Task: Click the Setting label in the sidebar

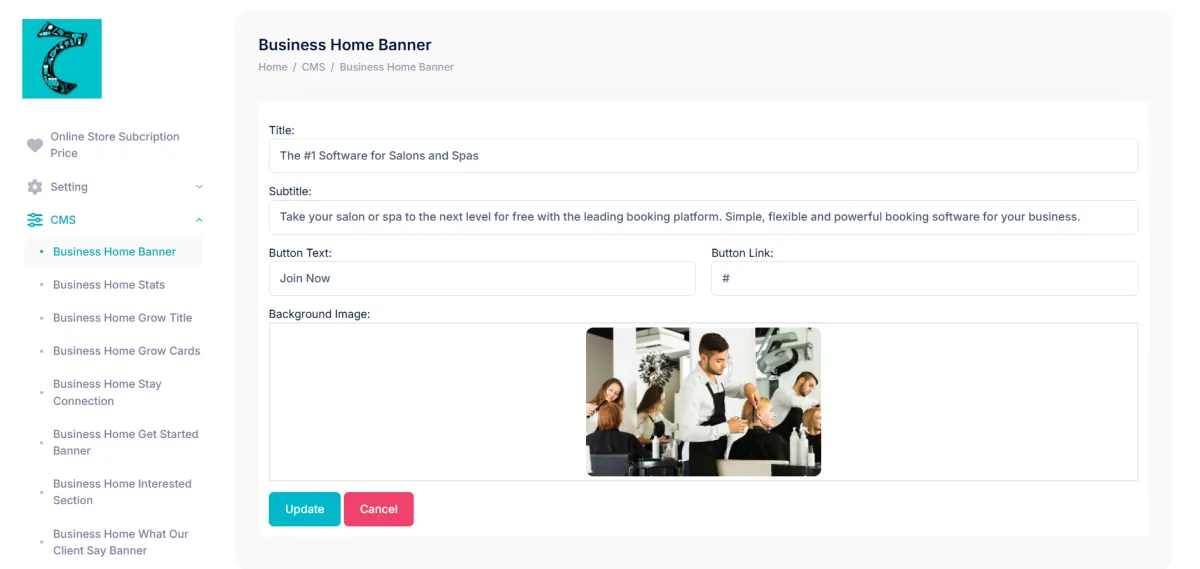Action: pyautogui.click(x=69, y=187)
